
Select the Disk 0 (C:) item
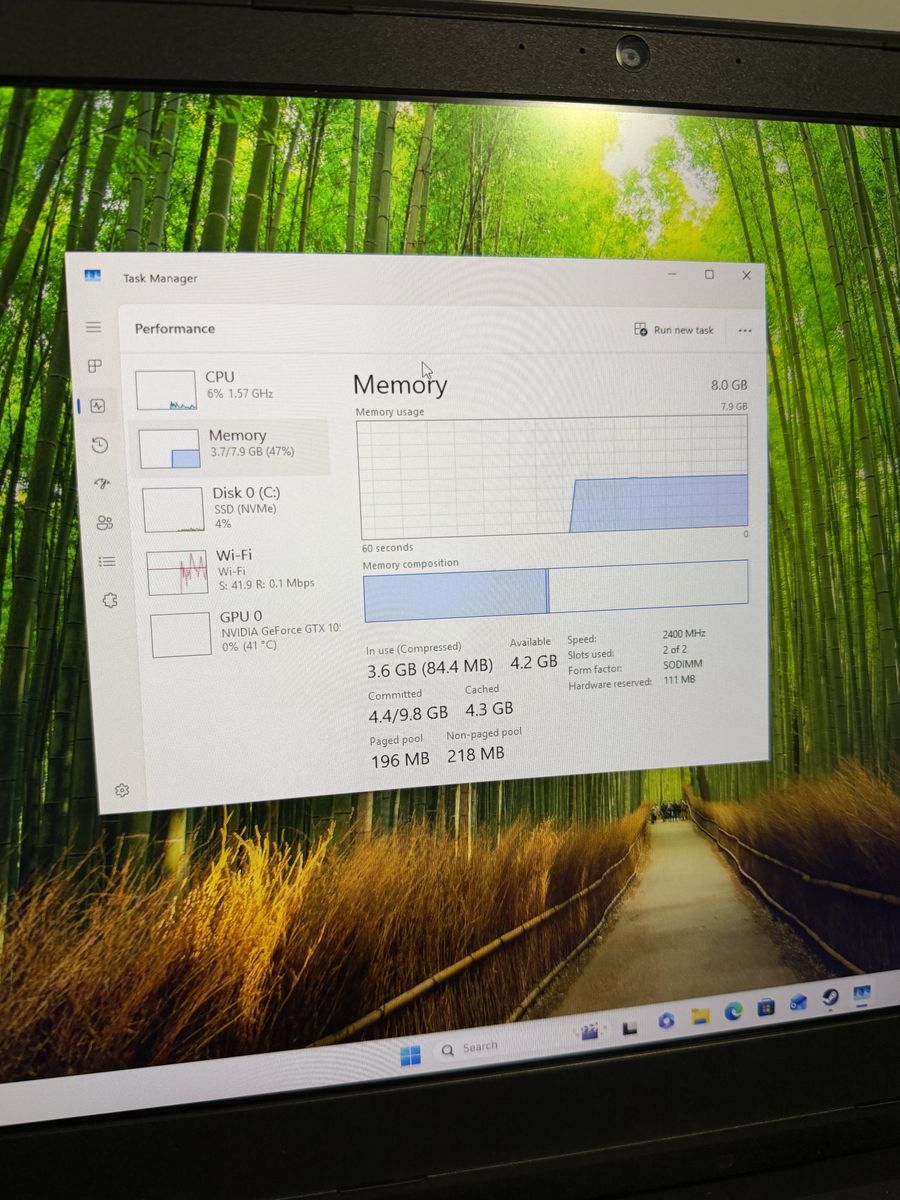(x=234, y=507)
